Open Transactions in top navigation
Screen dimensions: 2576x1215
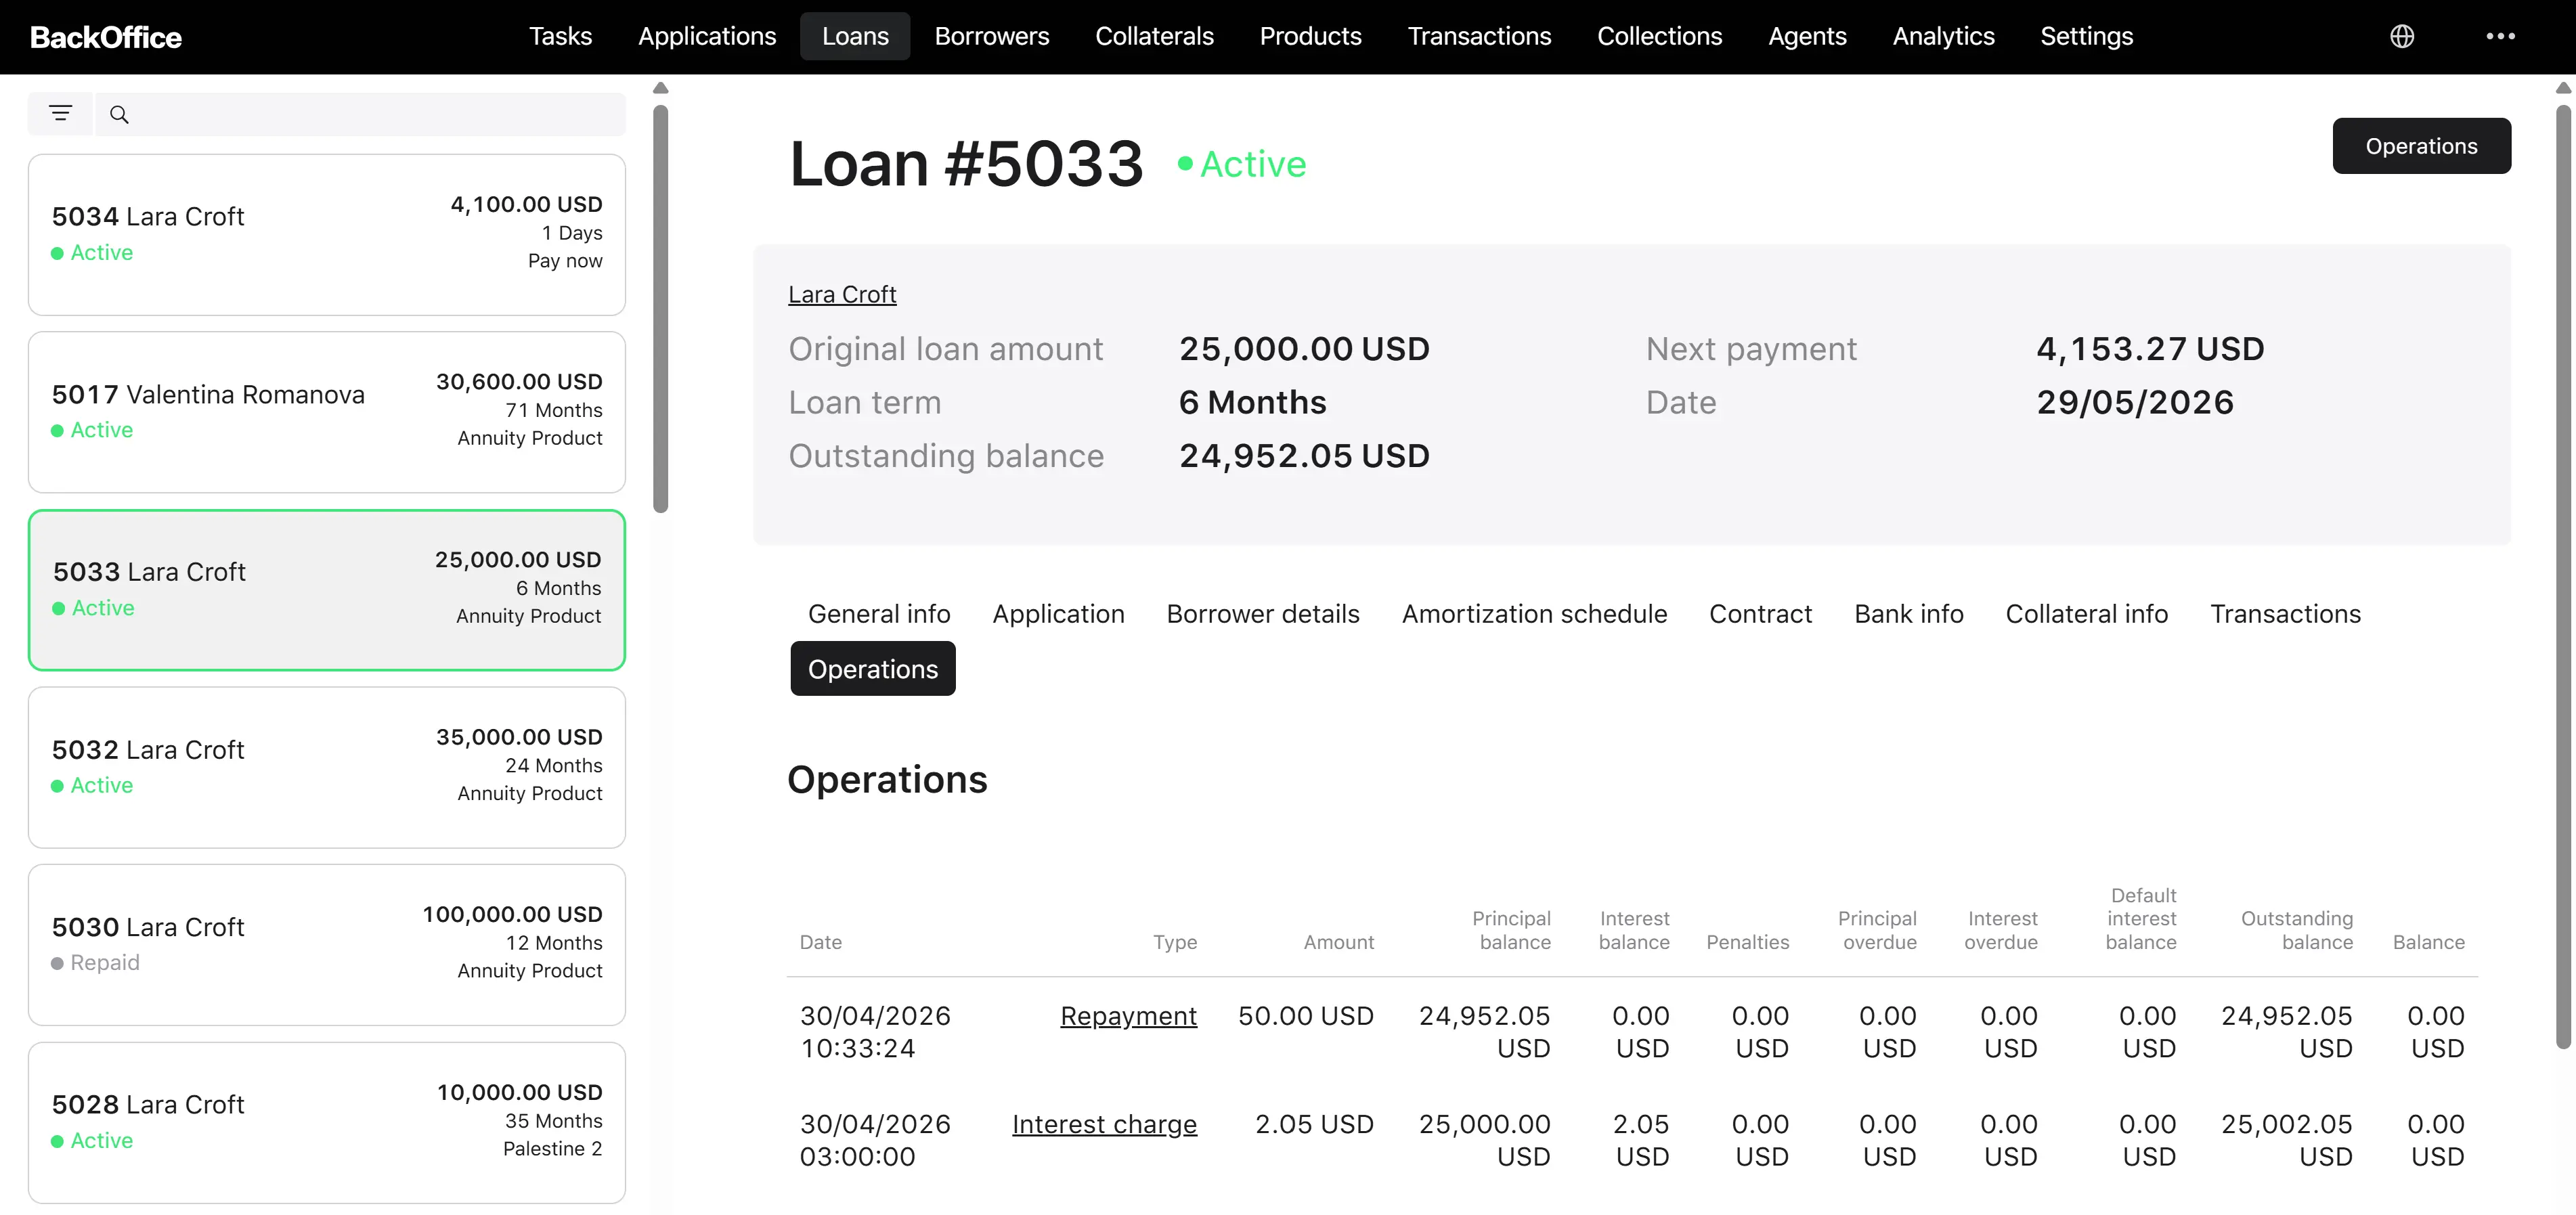(1479, 36)
